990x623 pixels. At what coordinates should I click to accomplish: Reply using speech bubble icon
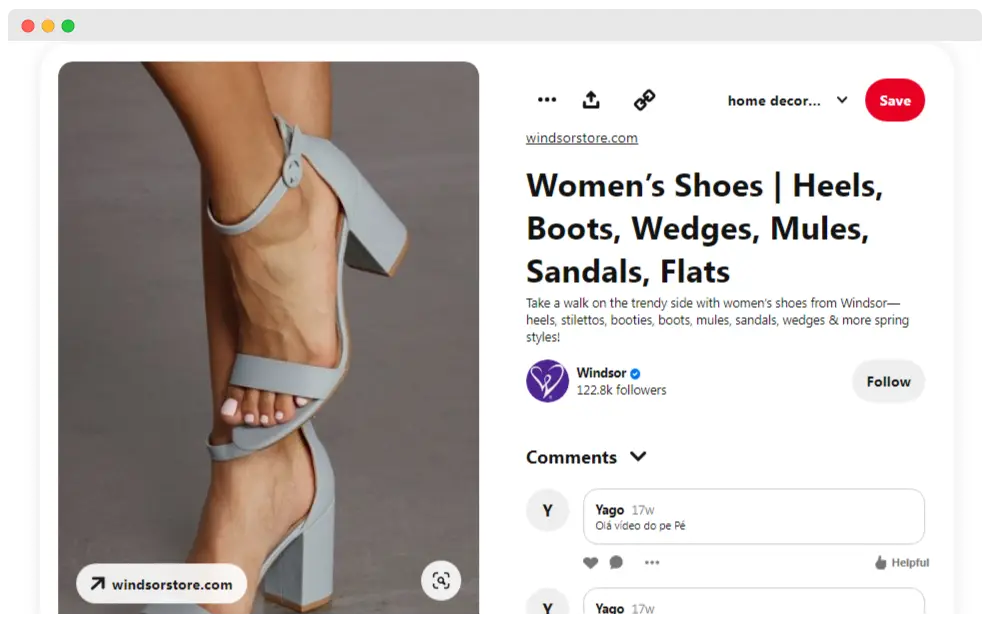click(616, 562)
